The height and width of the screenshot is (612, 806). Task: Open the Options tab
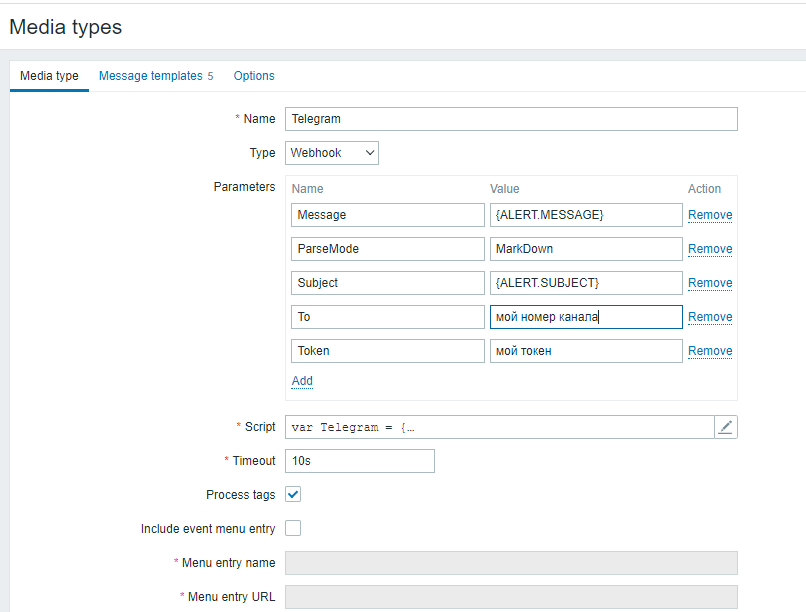tap(254, 76)
